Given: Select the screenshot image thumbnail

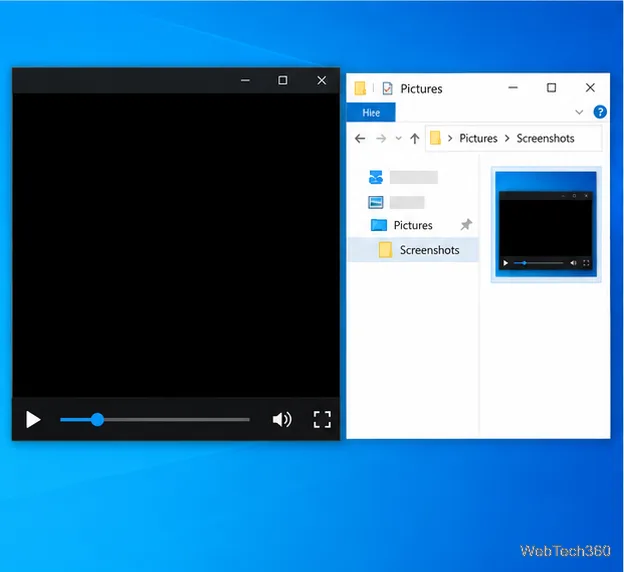Looking at the screenshot, I should [546, 225].
